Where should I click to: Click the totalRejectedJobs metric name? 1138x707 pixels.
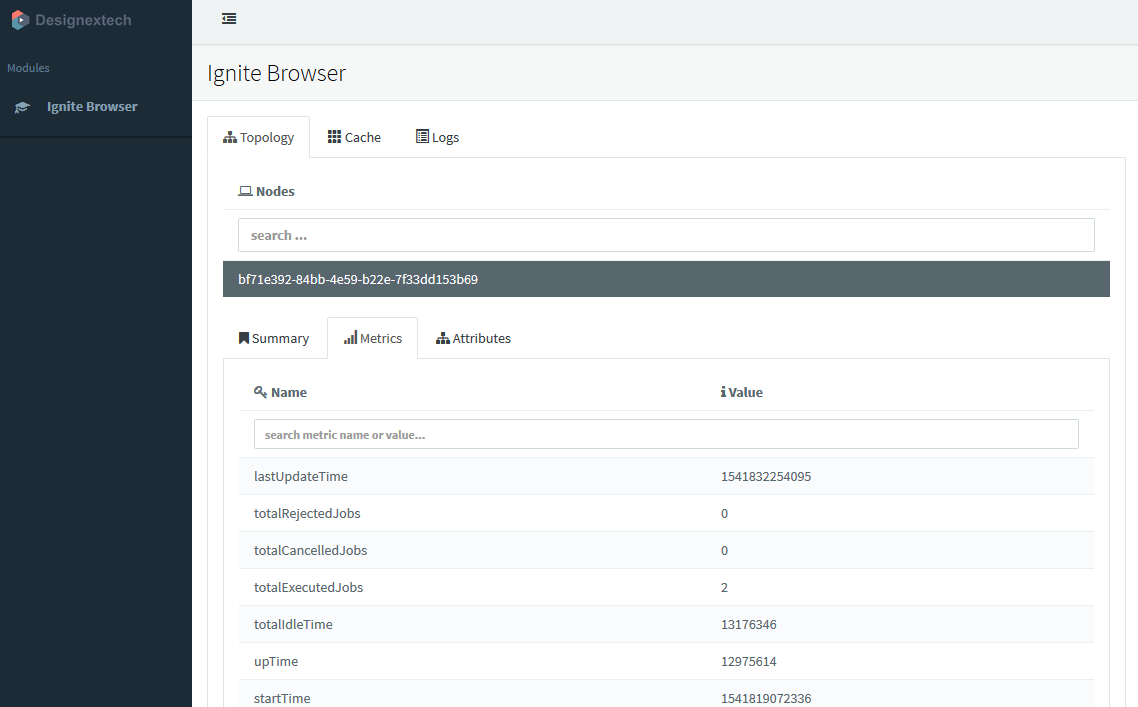[x=307, y=514]
